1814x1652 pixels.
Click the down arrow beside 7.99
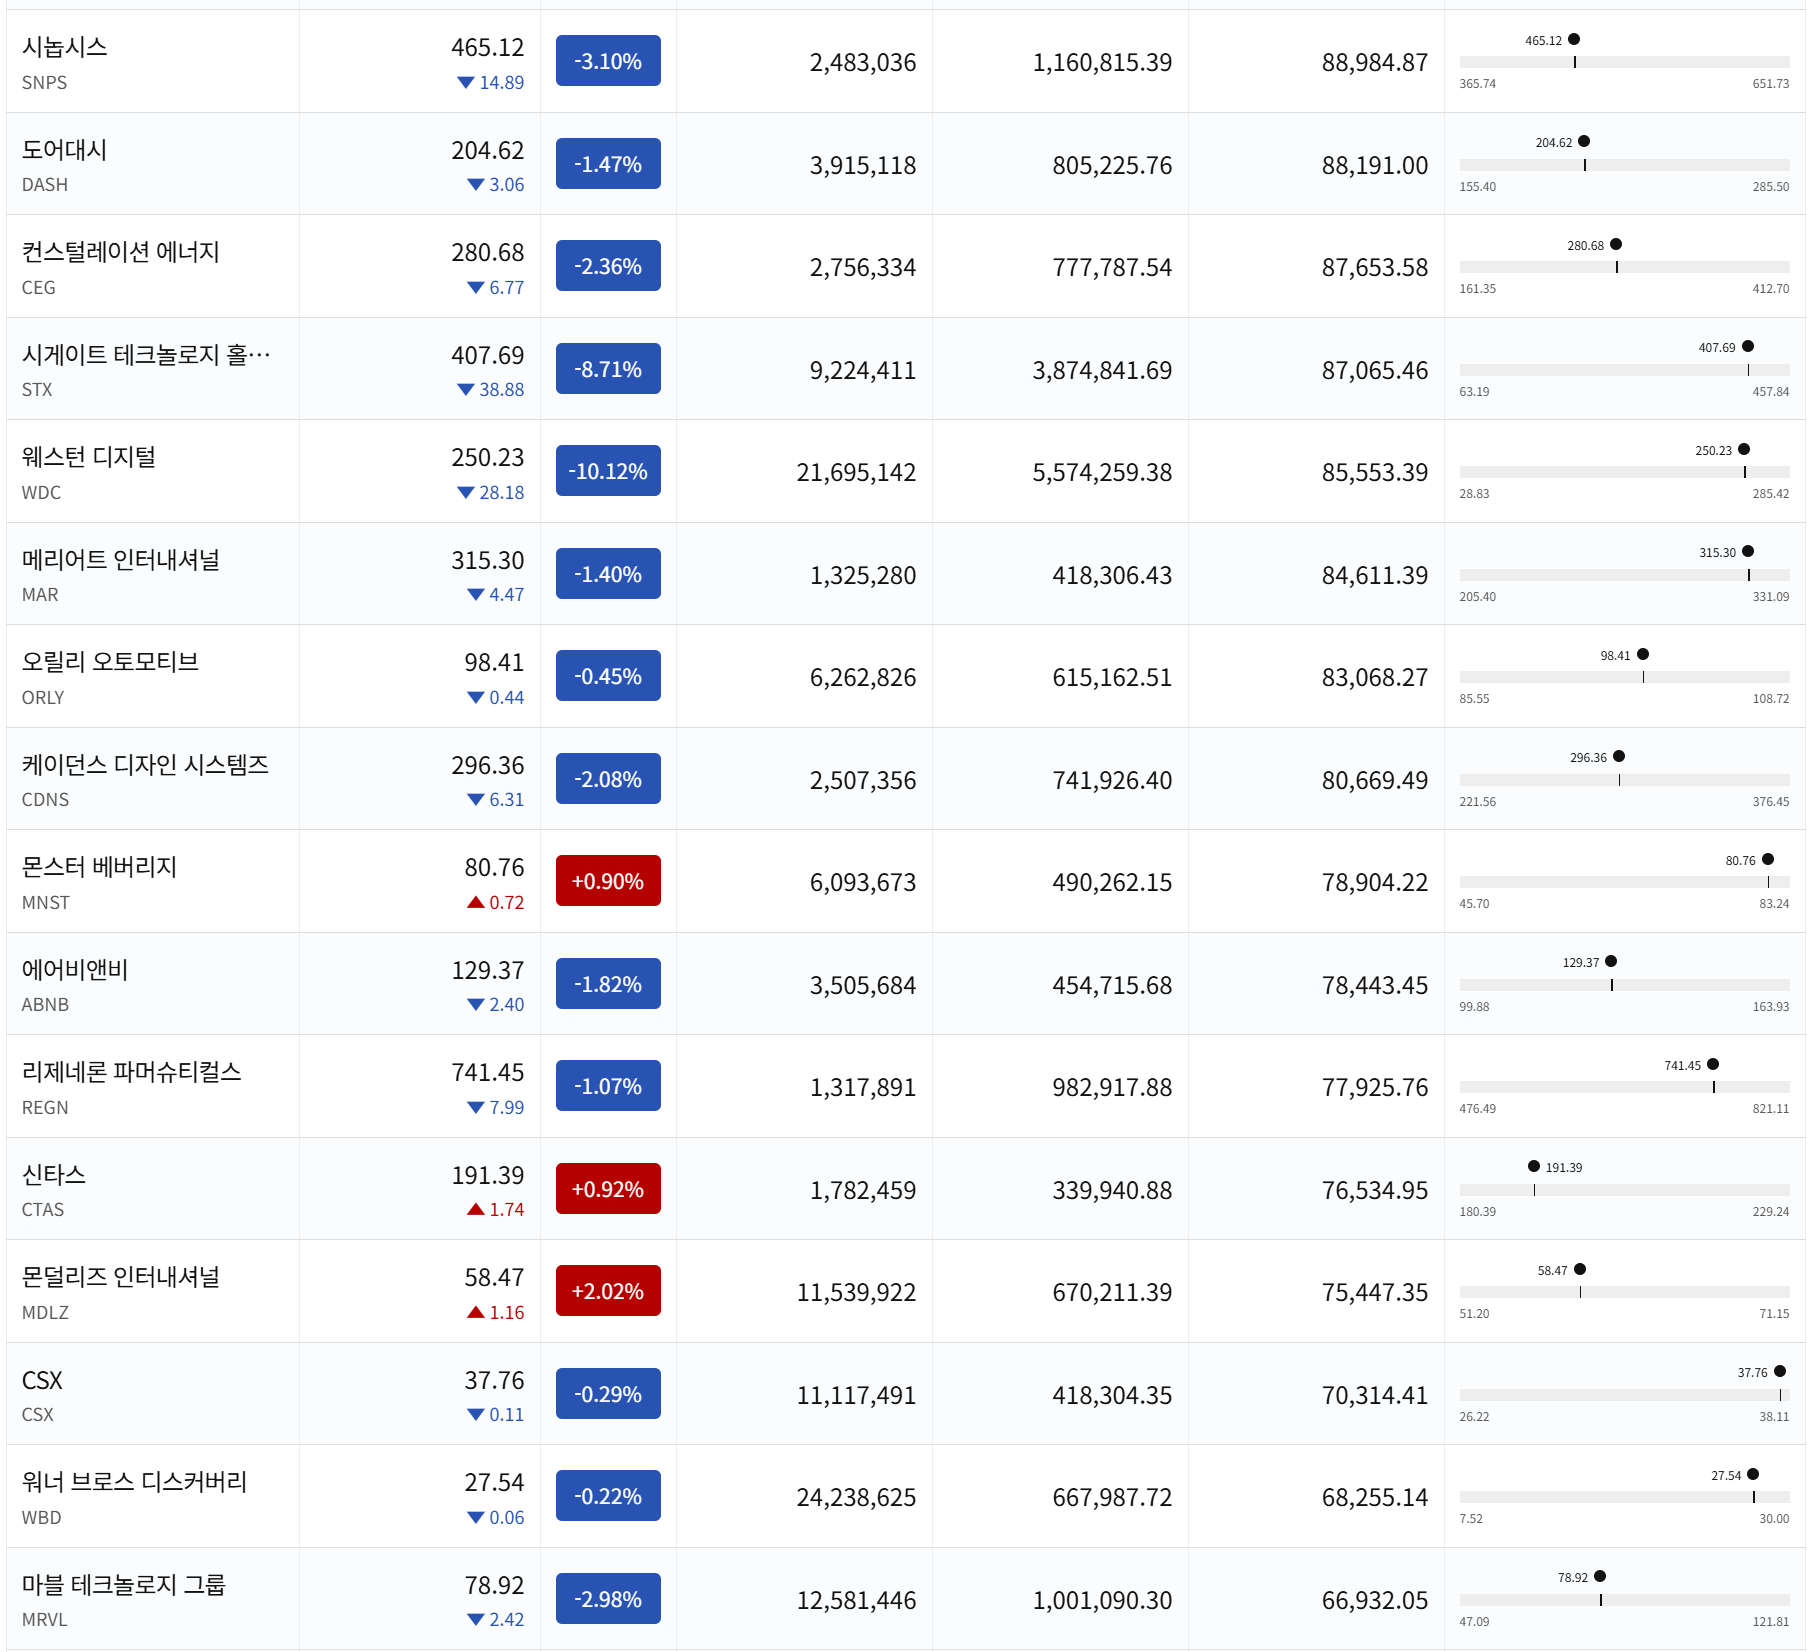coord(476,1108)
